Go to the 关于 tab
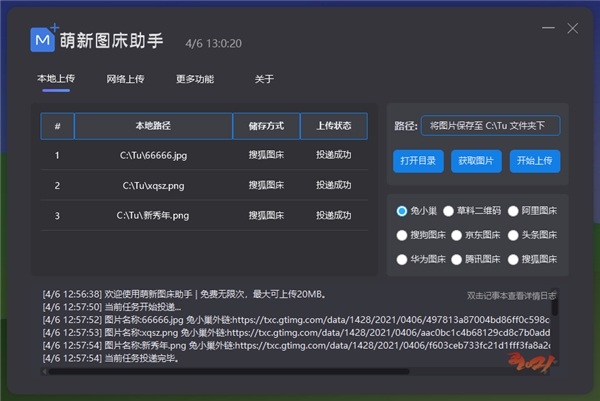The width and height of the screenshot is (600, 401). [x=264, y=78]
